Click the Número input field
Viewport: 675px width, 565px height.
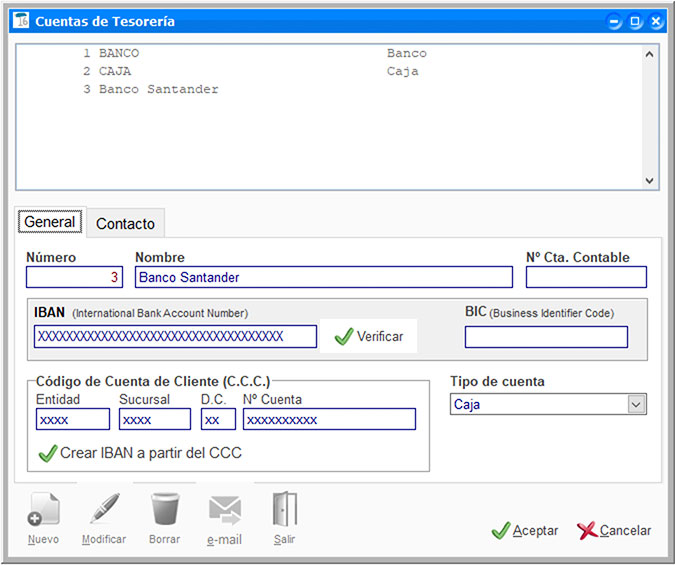point(74,277)
